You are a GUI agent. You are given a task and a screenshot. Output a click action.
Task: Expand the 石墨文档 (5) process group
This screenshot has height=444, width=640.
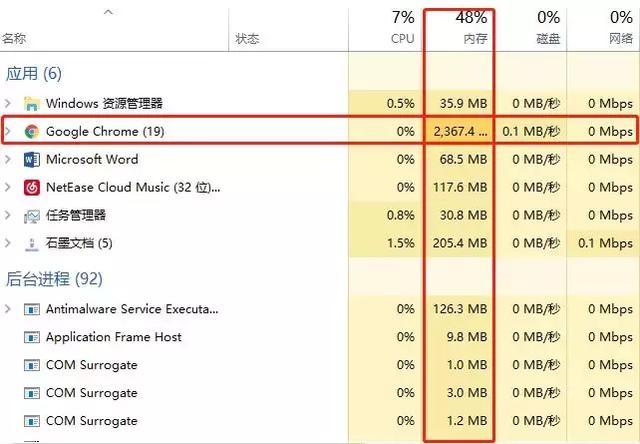9,243
